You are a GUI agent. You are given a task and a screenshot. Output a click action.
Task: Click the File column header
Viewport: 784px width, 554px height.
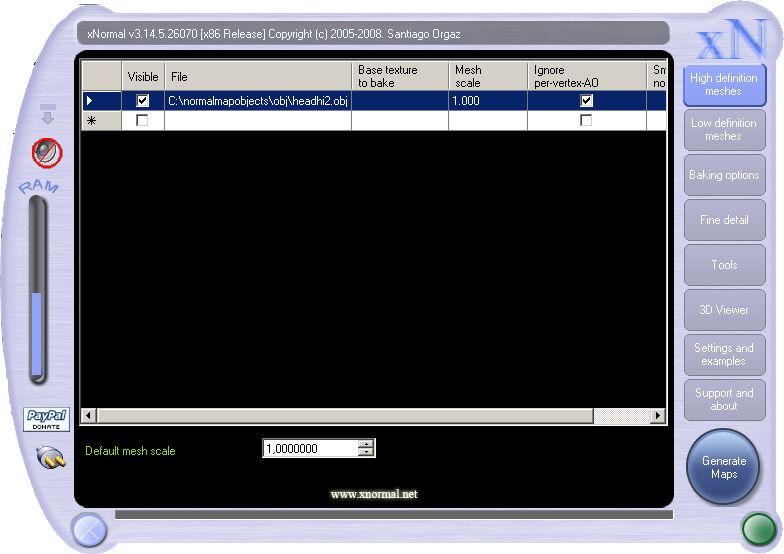click(x=258, y=76)
